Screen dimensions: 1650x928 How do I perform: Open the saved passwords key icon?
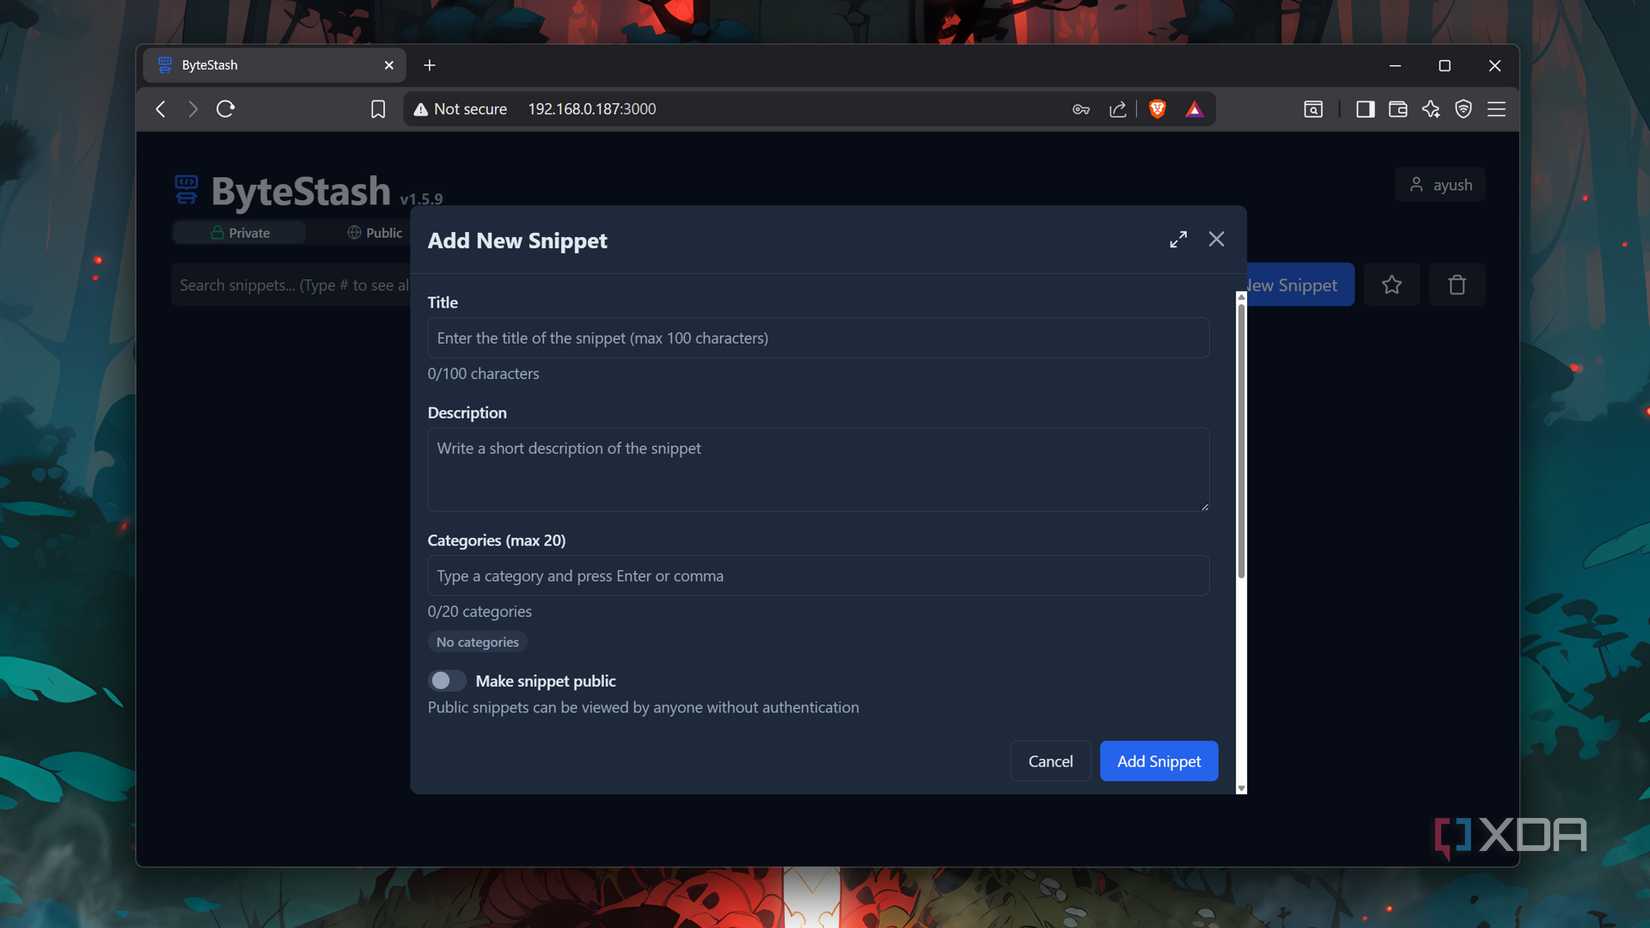tap(1081, 109)
